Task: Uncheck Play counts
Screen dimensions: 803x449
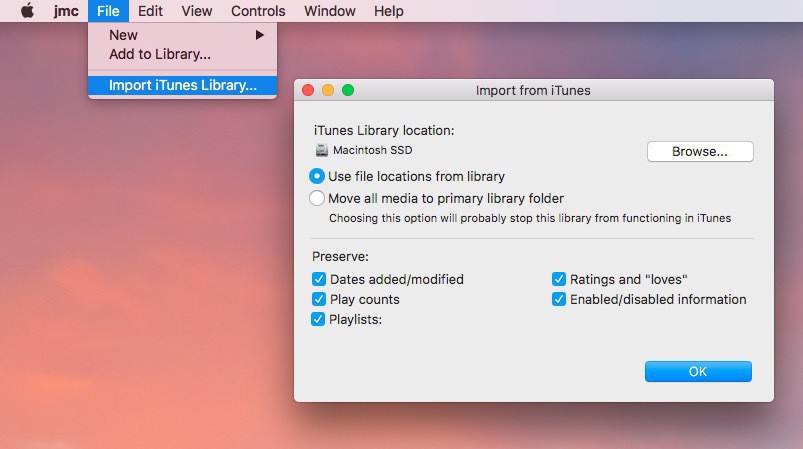Action: pos(319,299)
